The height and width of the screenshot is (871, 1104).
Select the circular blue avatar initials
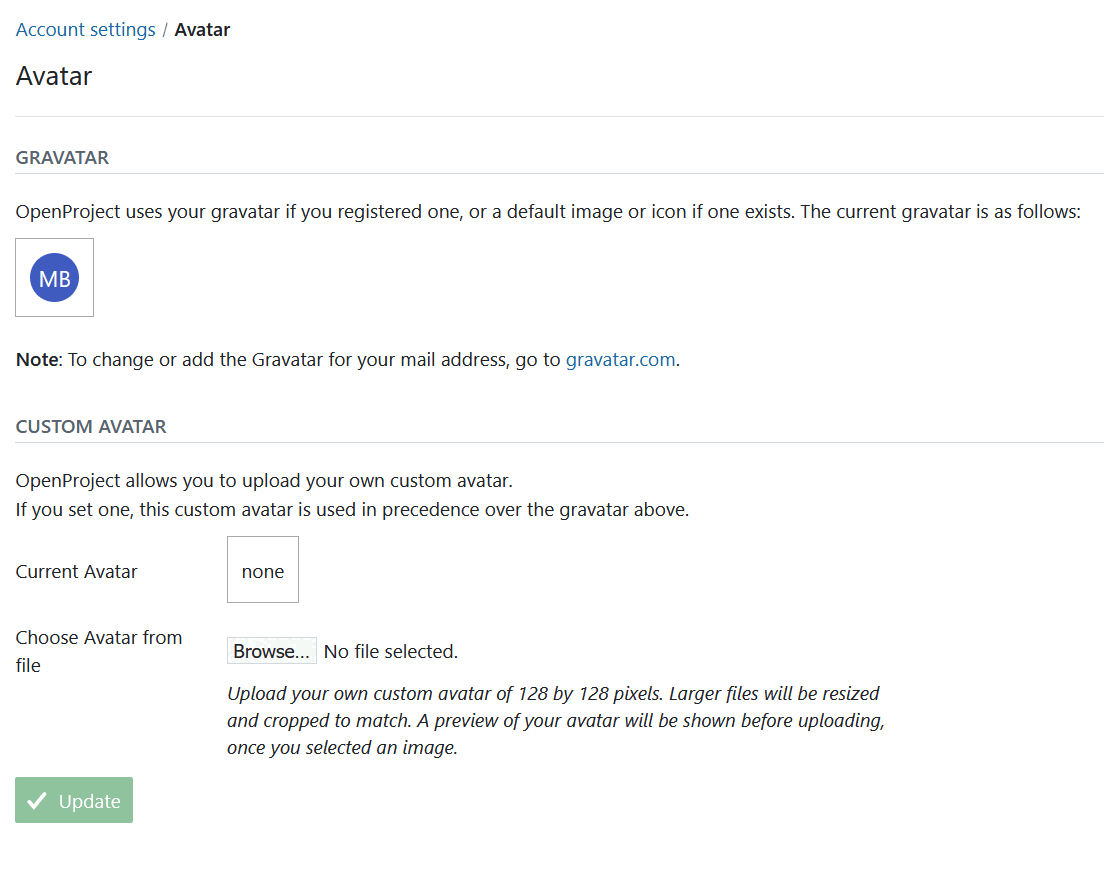point(54,277)
